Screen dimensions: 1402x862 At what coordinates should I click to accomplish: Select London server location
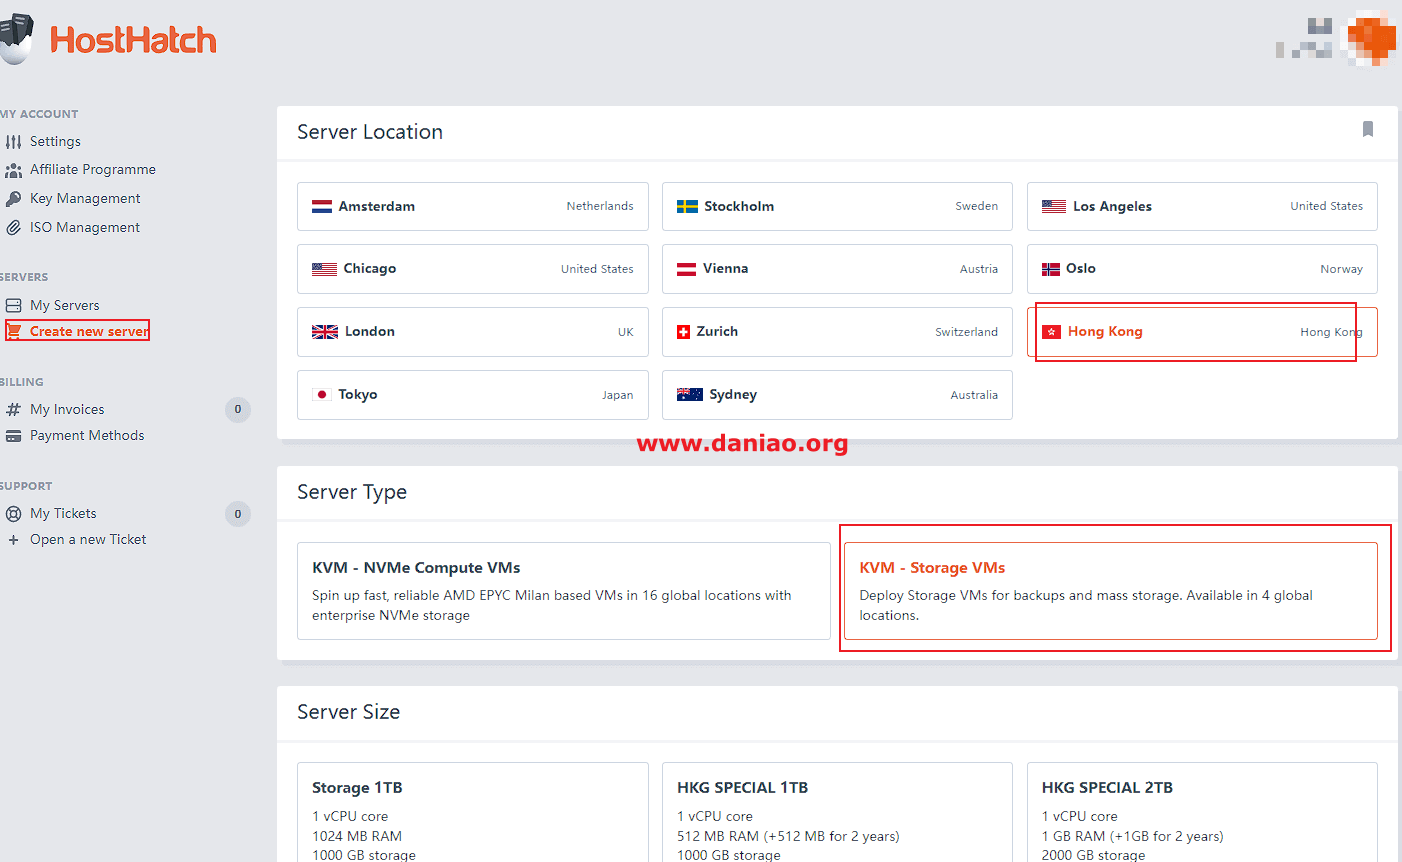(x=473, y=332)
